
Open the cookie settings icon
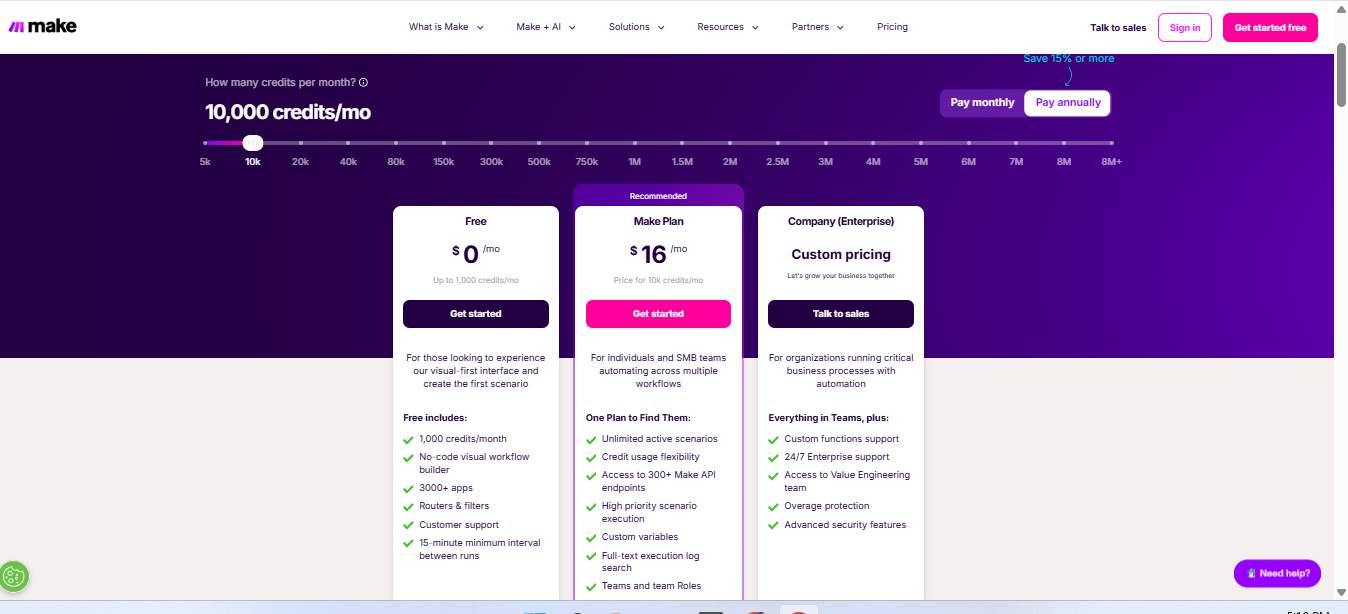click(14, 576)
